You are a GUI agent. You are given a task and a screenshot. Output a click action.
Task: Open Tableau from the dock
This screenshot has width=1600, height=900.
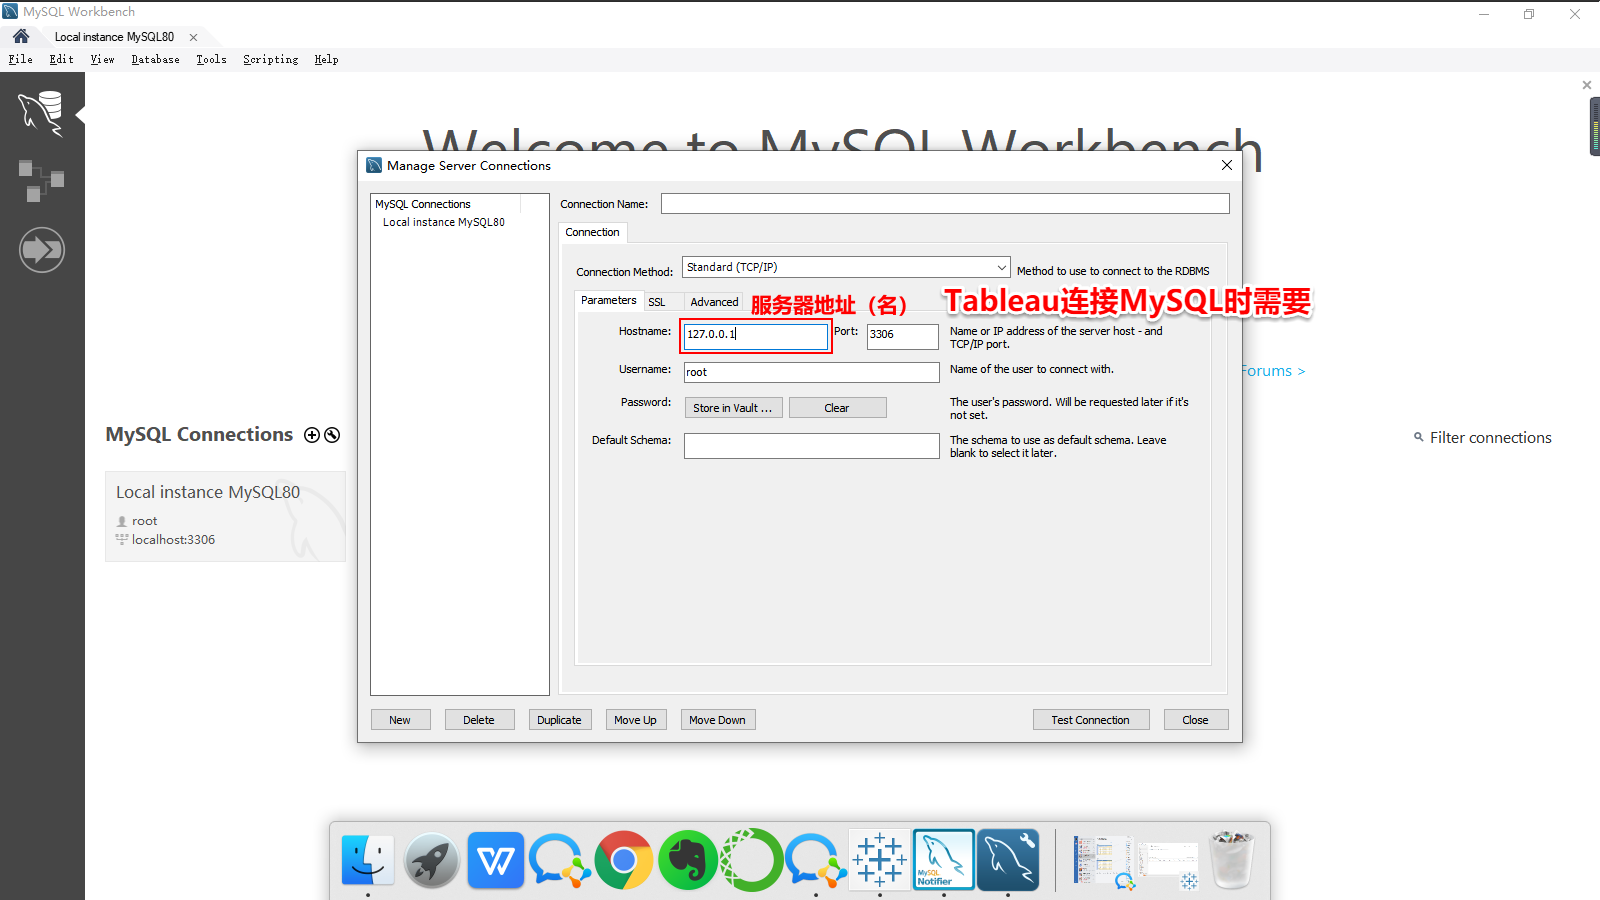click(x=880, y=860)
